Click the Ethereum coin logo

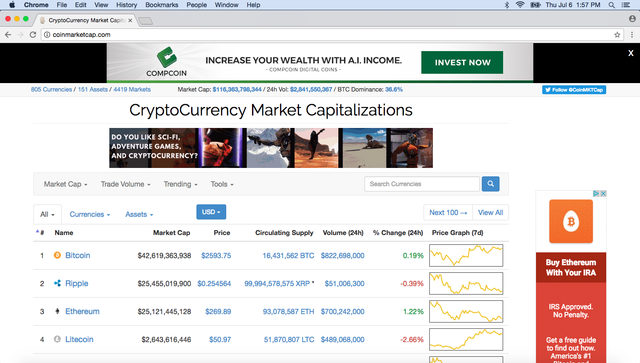click(x=57, y=311)
